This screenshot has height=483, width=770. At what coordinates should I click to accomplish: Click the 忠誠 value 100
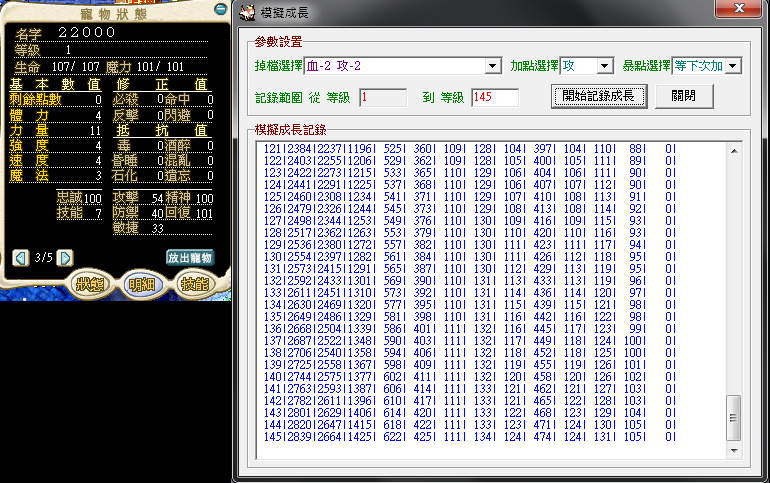[x=92, y=198]
